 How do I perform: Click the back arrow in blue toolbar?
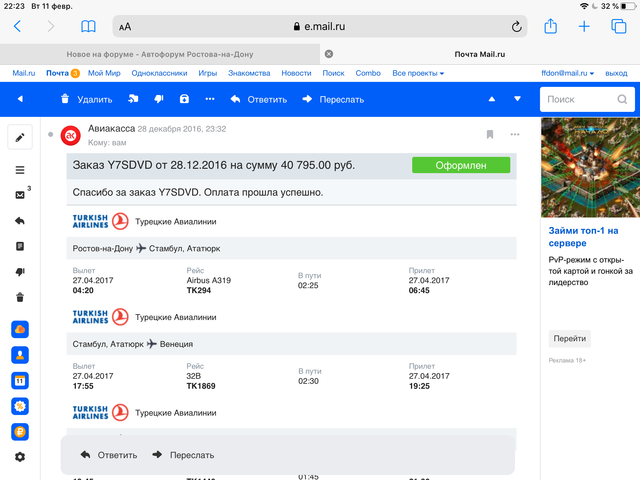20,99
